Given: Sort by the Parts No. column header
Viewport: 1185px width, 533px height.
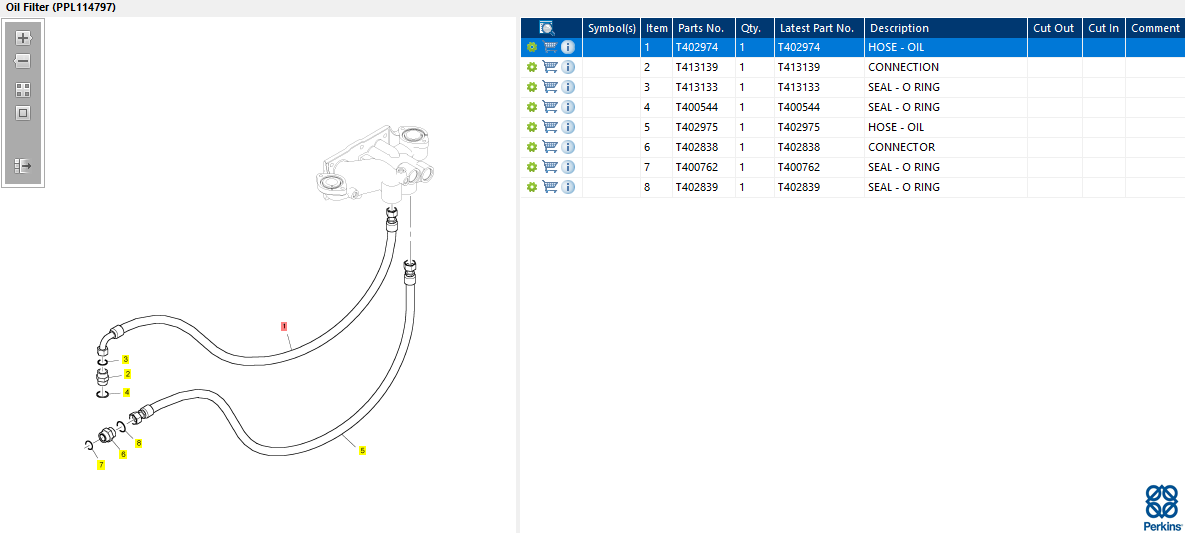Looking at the screenshot, I should tap(700, 29).
